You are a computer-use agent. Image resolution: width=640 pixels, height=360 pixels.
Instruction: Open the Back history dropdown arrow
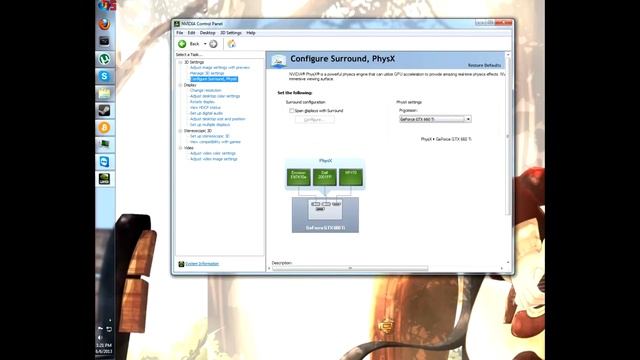(205, 44)
